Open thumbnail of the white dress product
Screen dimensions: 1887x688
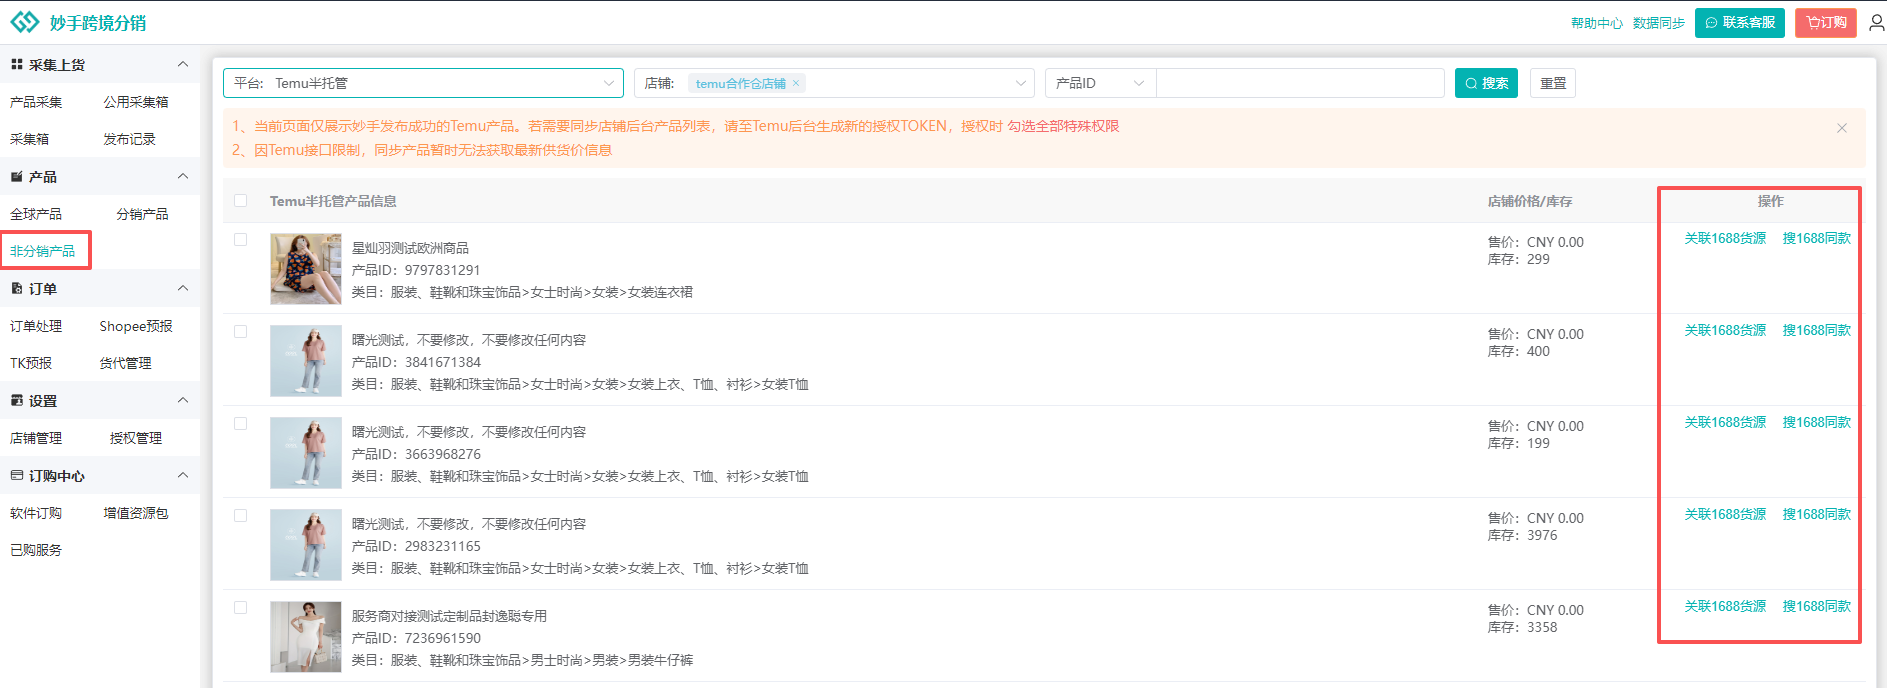click(305, 637)
